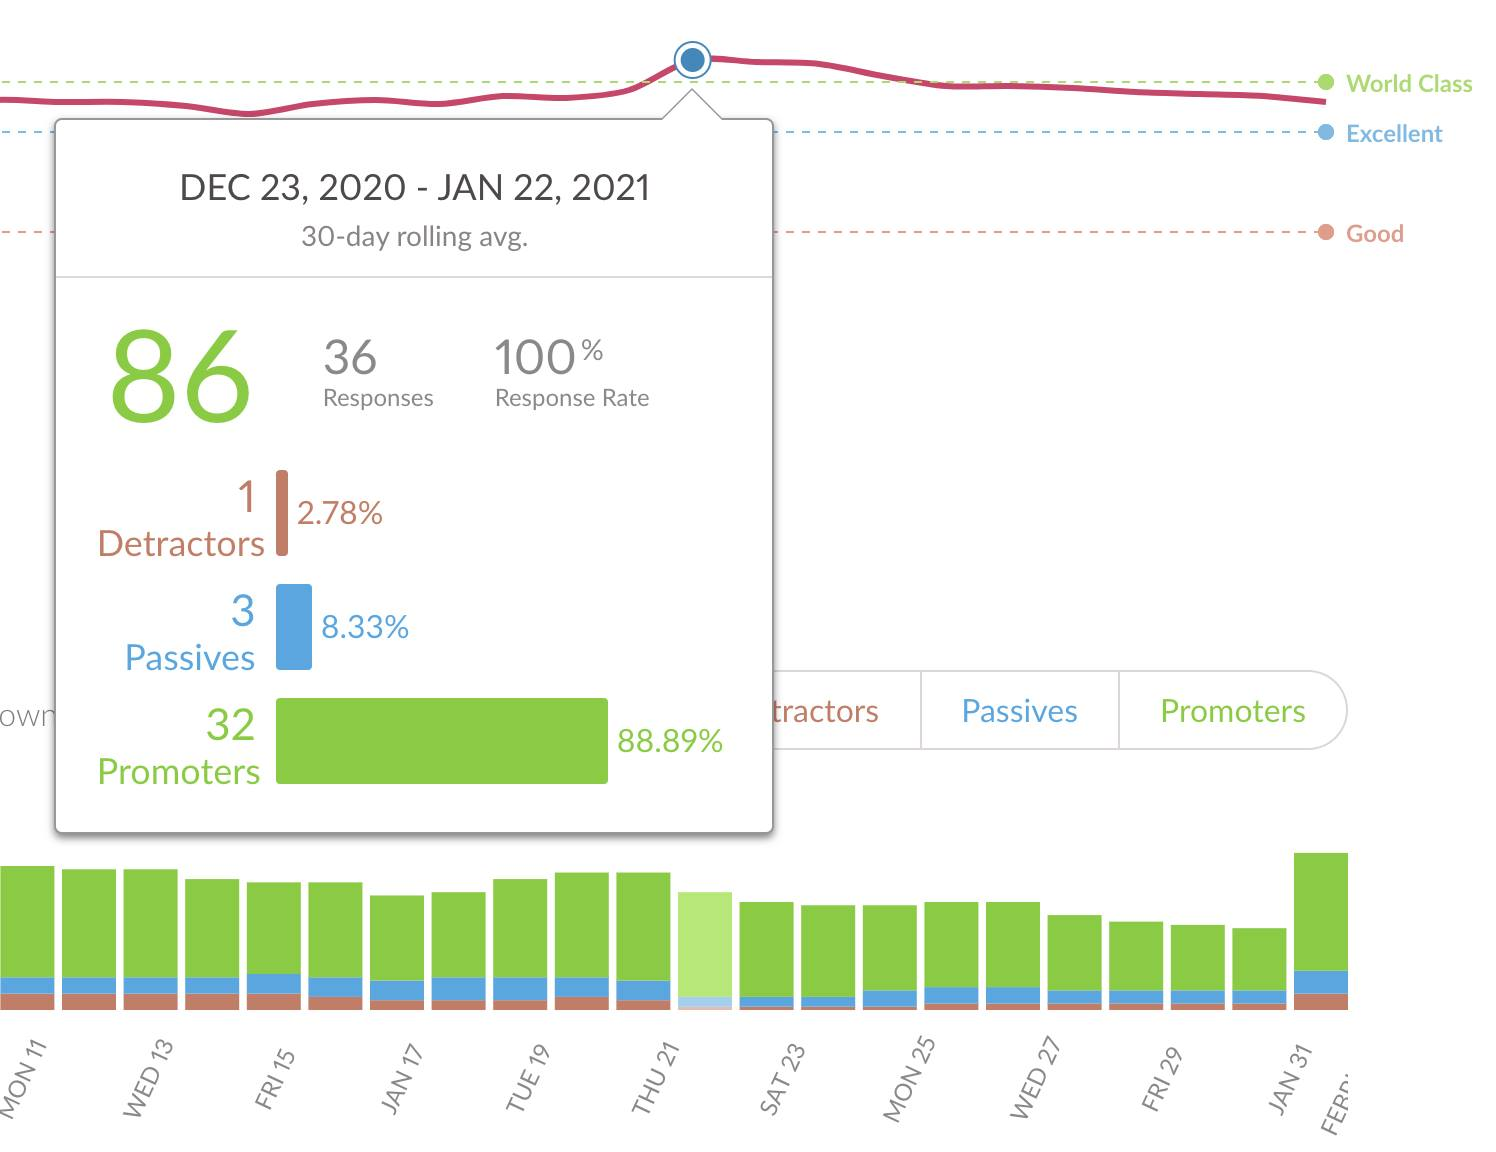Click the red Detractors bar in tooltip
This screenshot has height=1152, width=1496.
[x=282, y=513]
